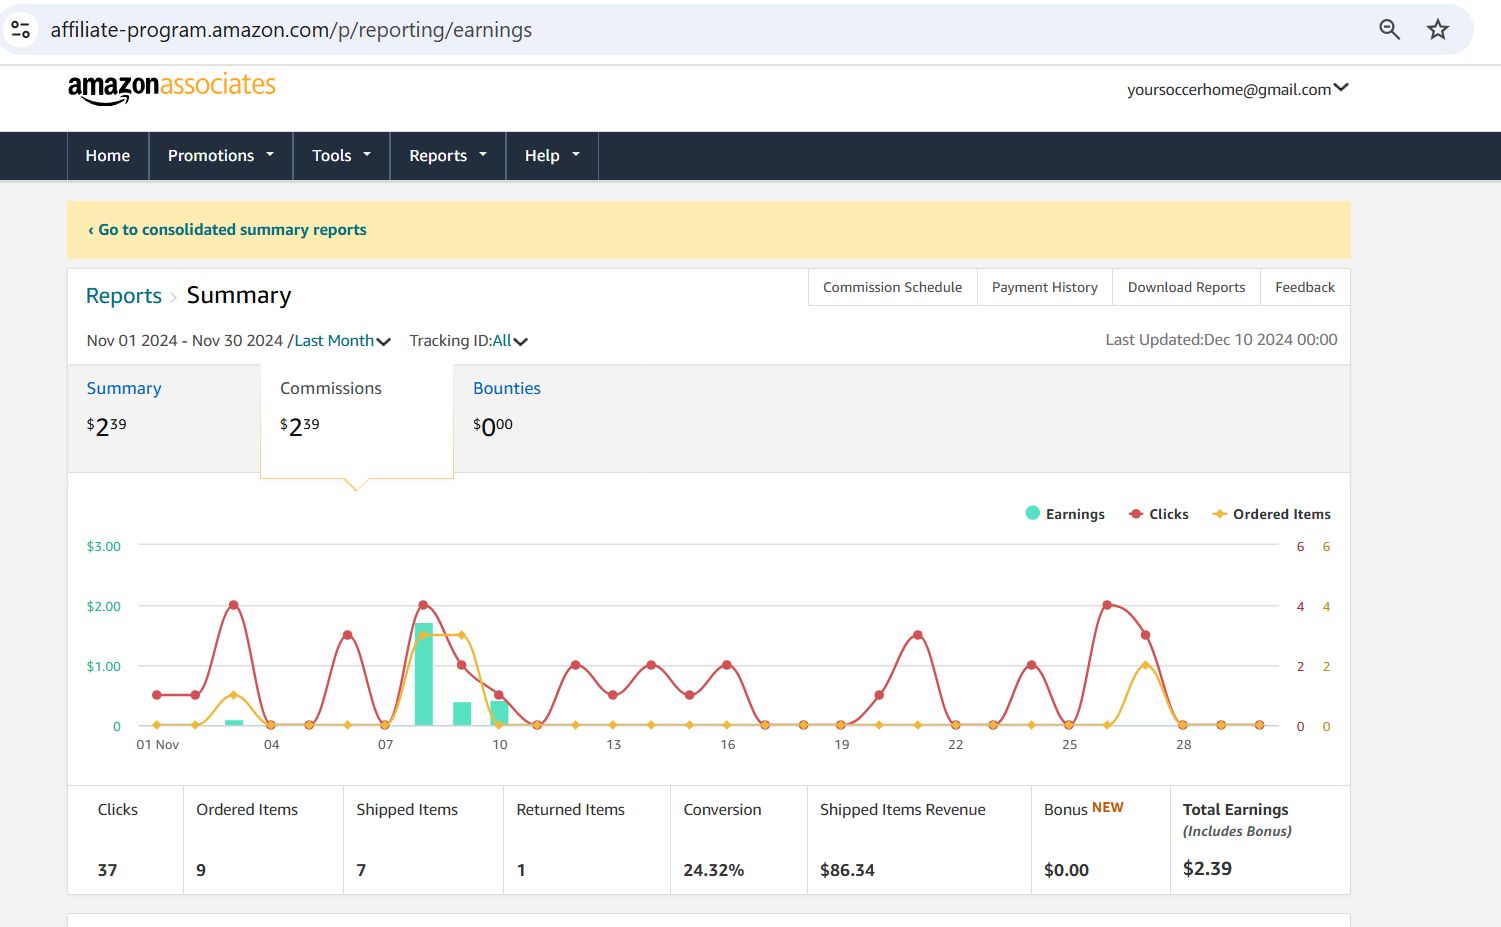Image resolution: width=1501 pixels, height=927 pixels.
Task: Open Payment History
Action: click(x=1045, y=287)
